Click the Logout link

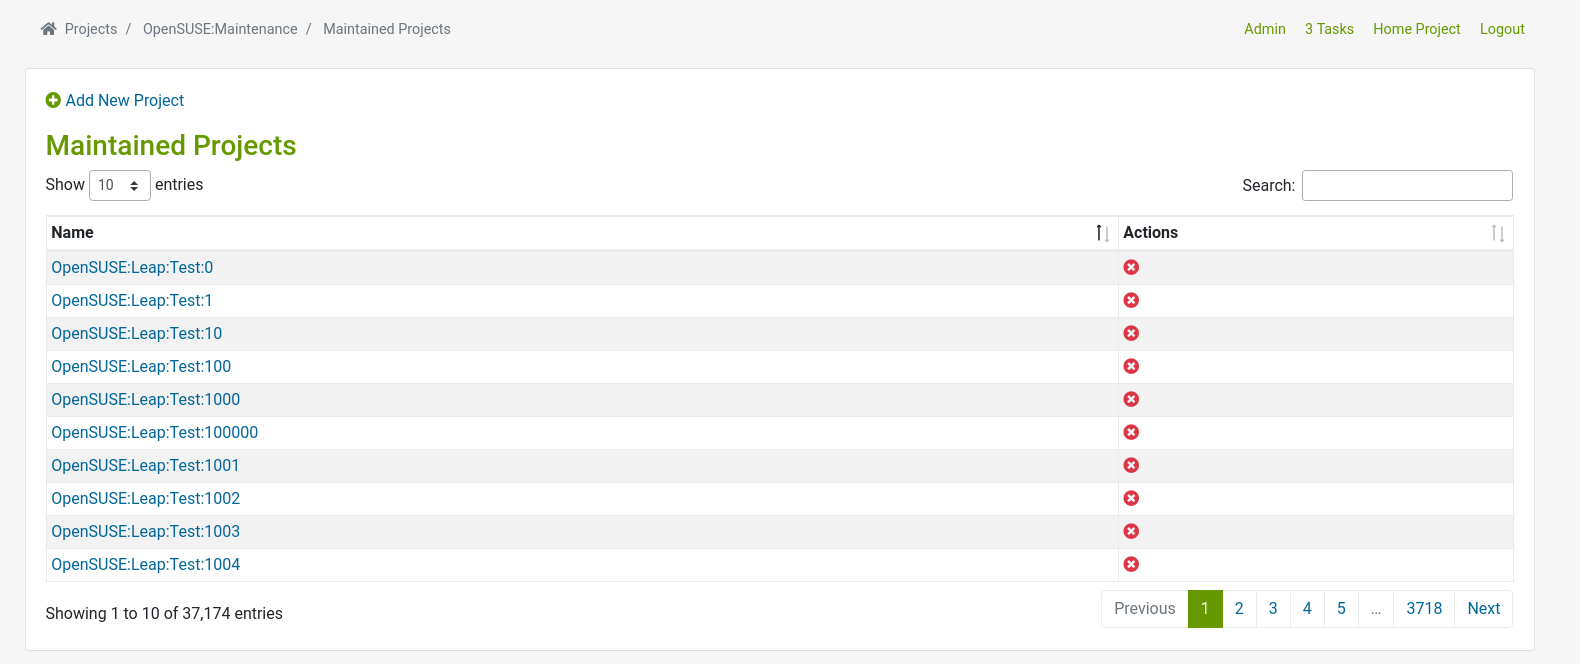point(1502,29)
